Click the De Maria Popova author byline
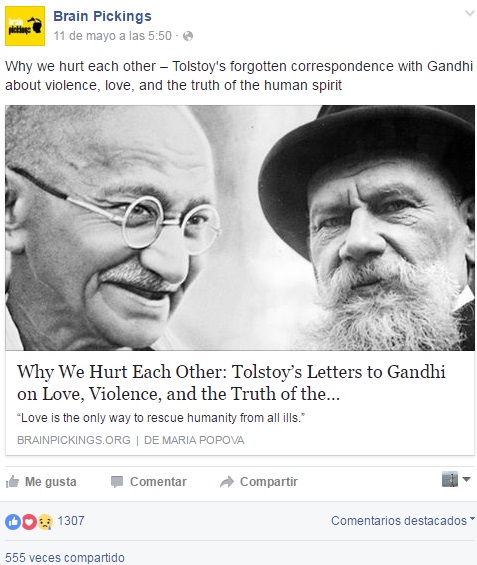 coord(194,440)
